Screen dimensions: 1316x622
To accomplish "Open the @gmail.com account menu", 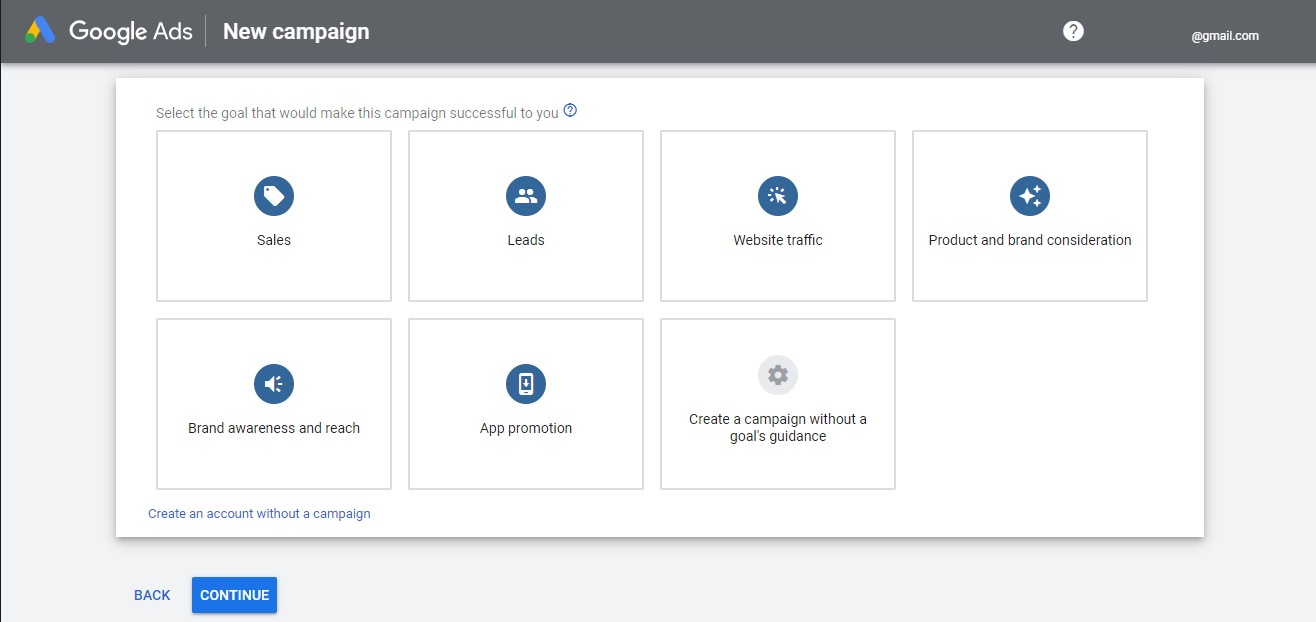I will 1225,36.
